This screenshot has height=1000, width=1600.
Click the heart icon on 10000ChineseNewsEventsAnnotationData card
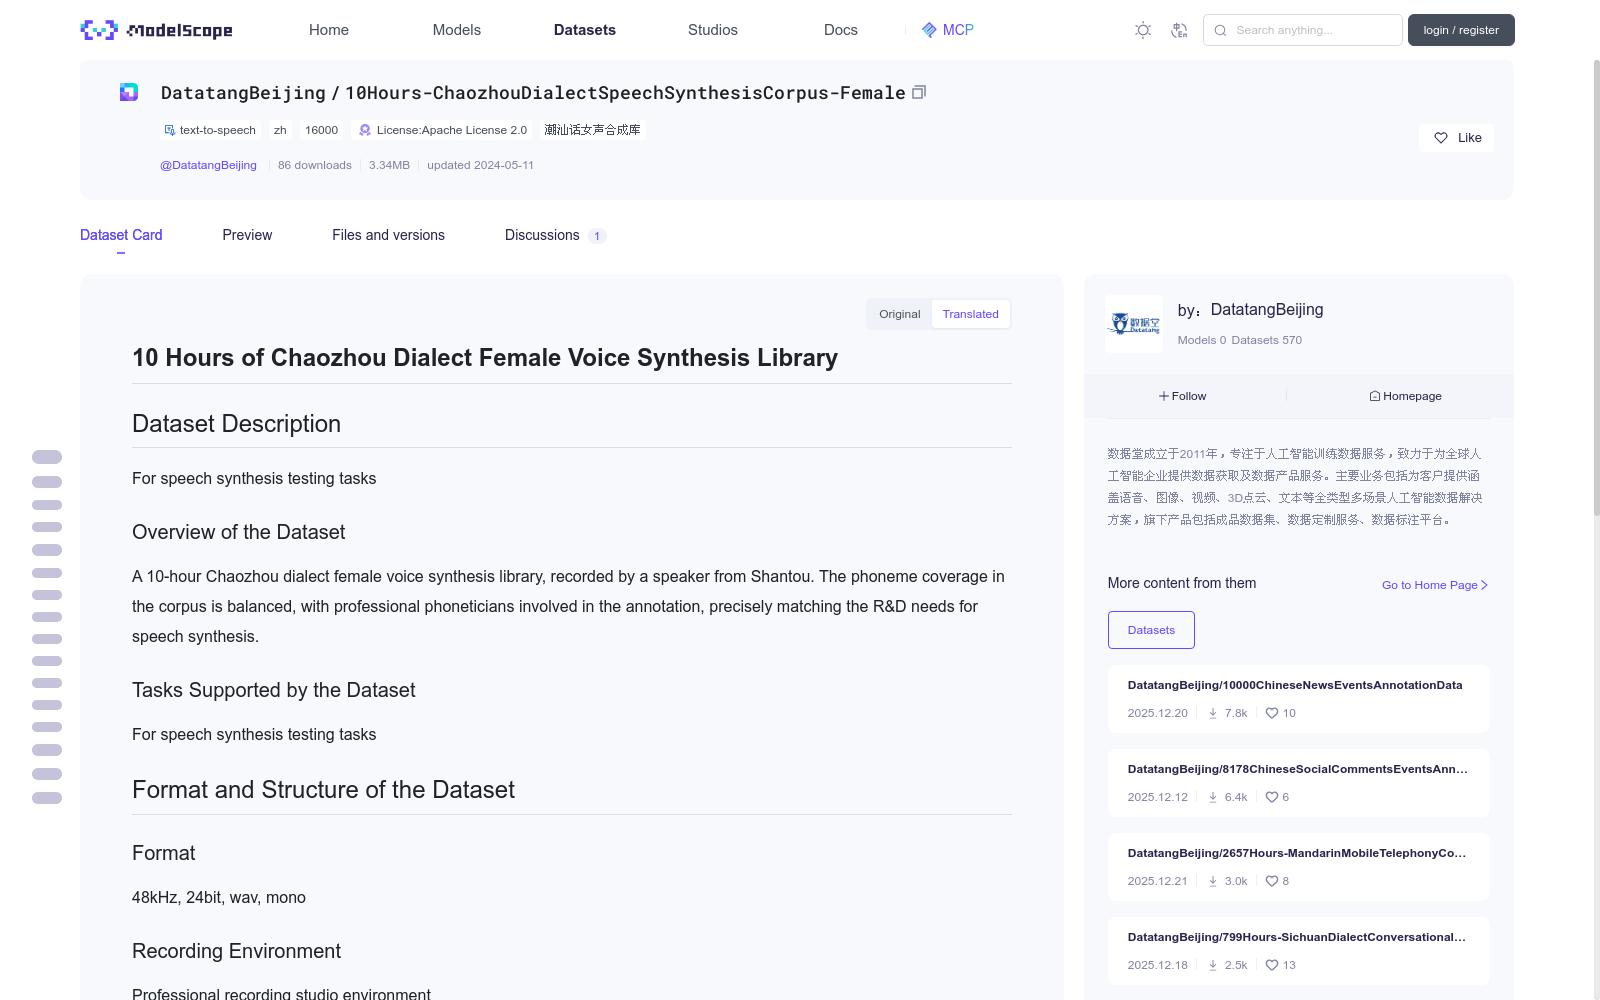pos(1272,713)
